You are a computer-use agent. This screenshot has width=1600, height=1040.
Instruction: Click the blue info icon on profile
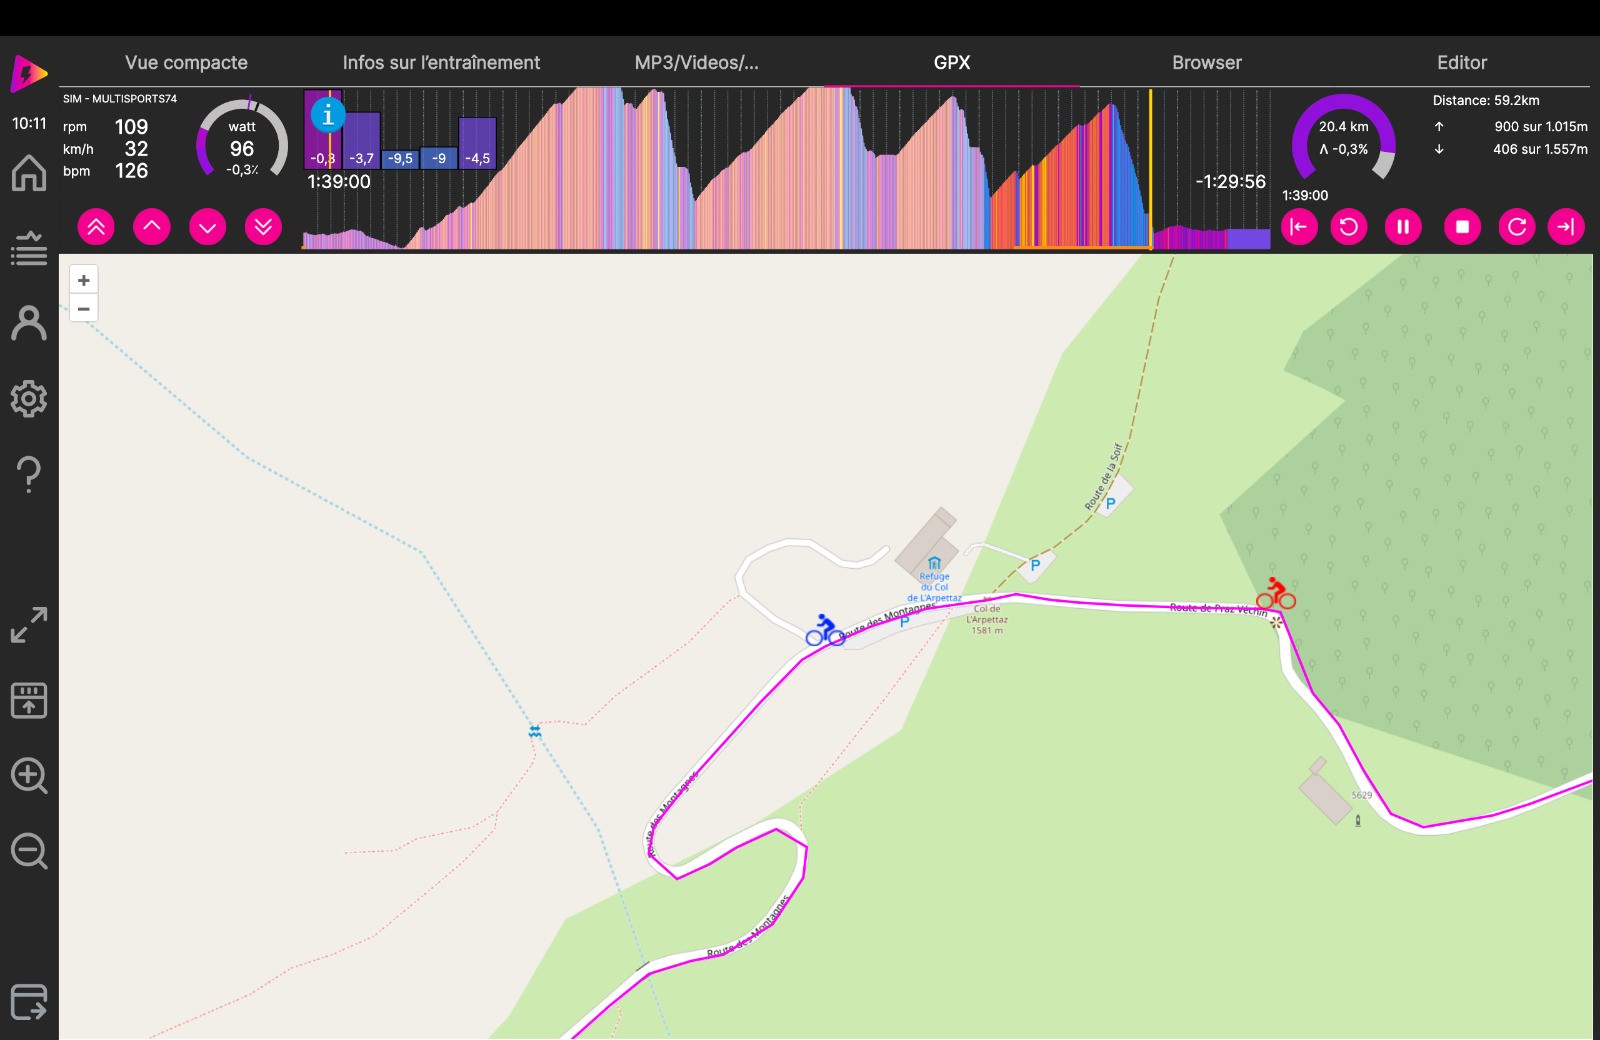click(x=327, y=115)
